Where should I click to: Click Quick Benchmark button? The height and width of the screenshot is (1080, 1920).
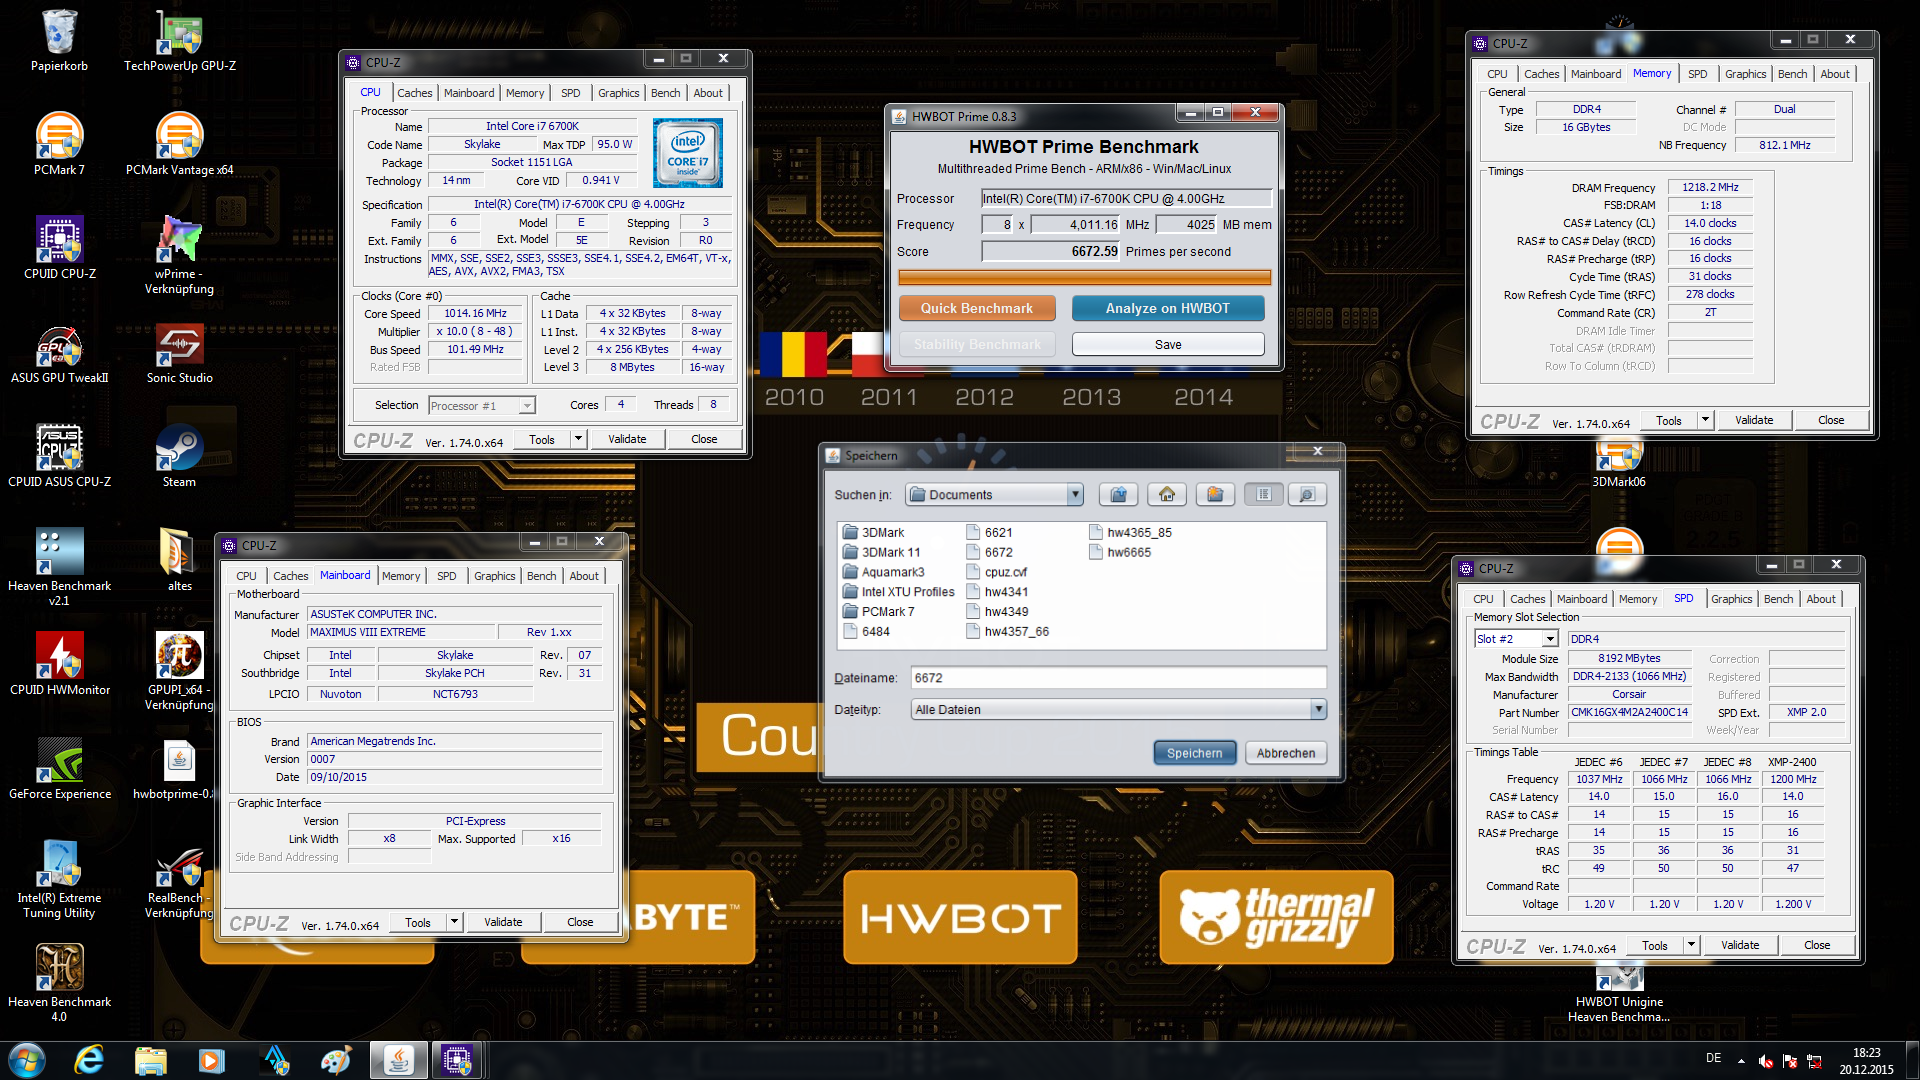click(x=977, y=308)
